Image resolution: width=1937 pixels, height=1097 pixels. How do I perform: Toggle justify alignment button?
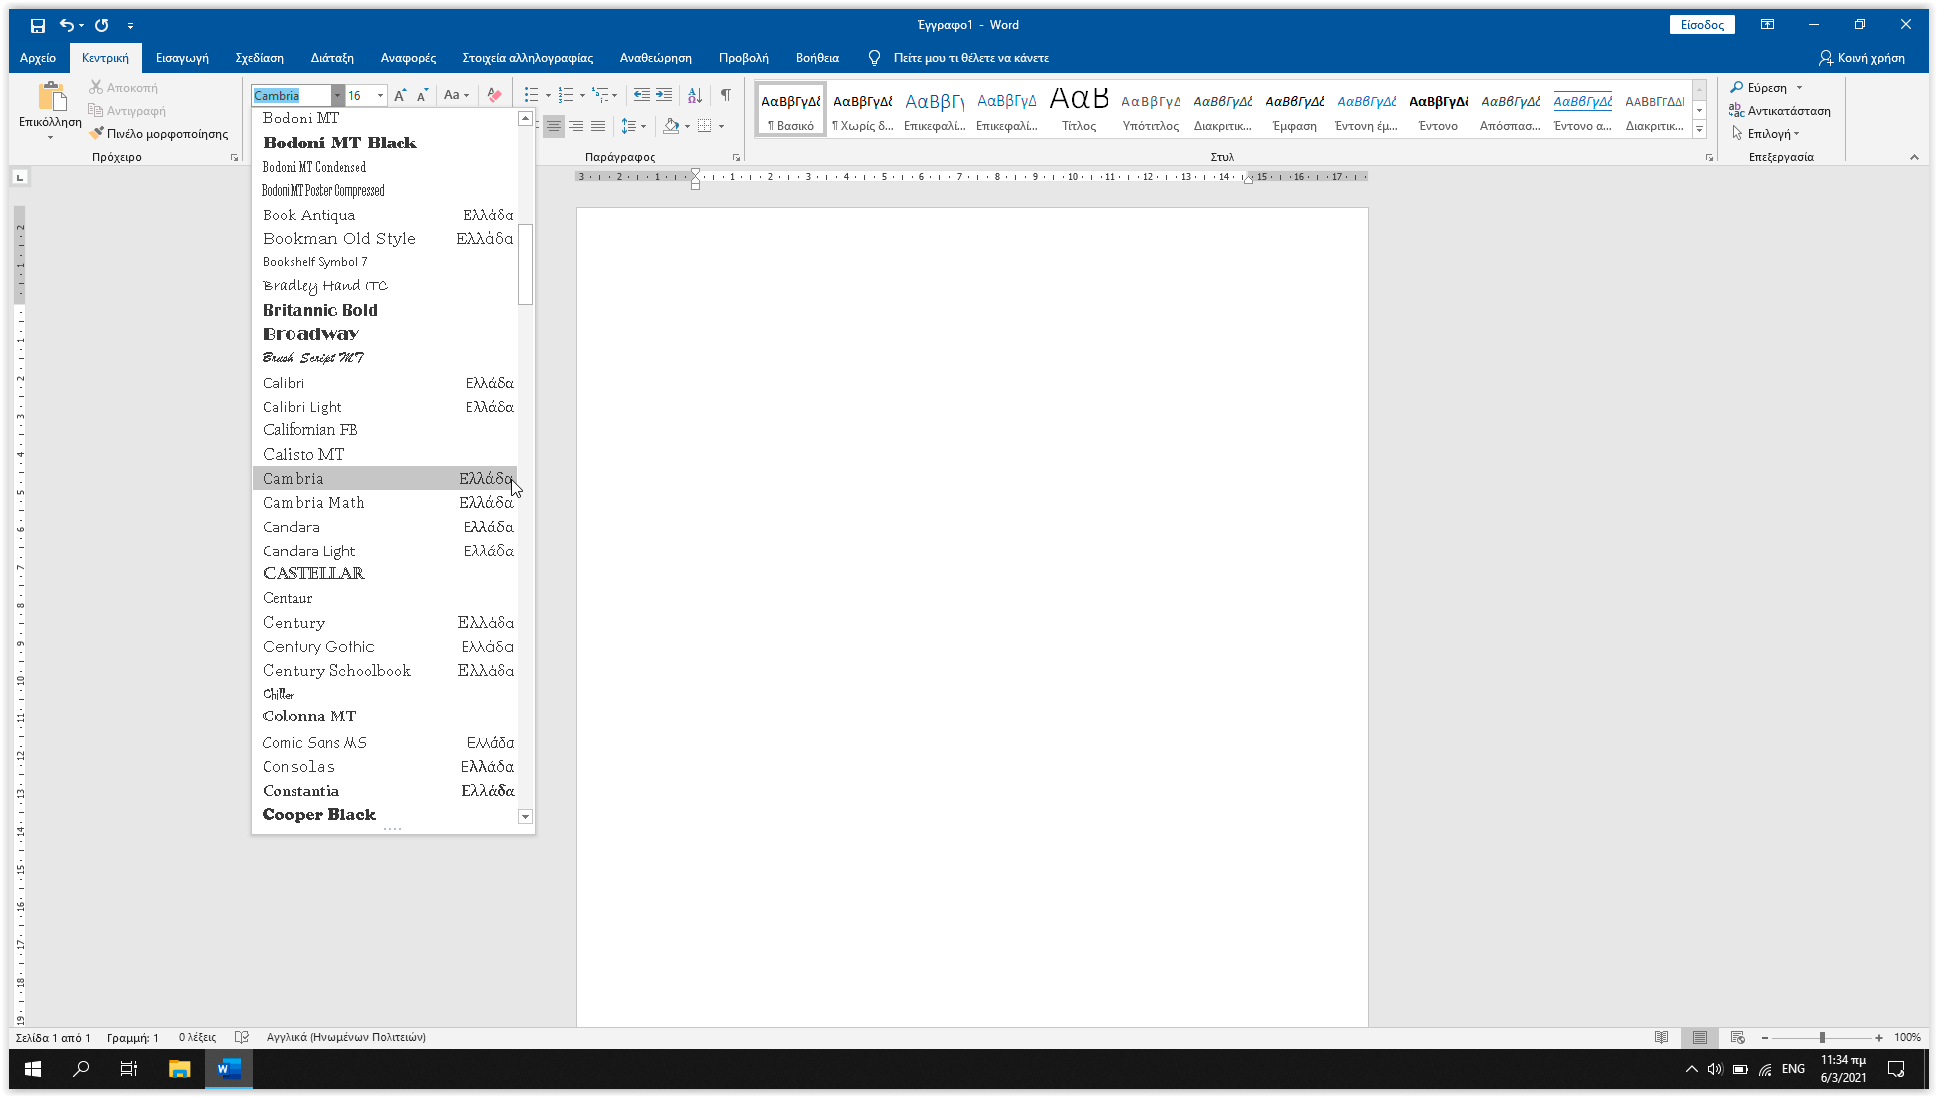(598, 126)
